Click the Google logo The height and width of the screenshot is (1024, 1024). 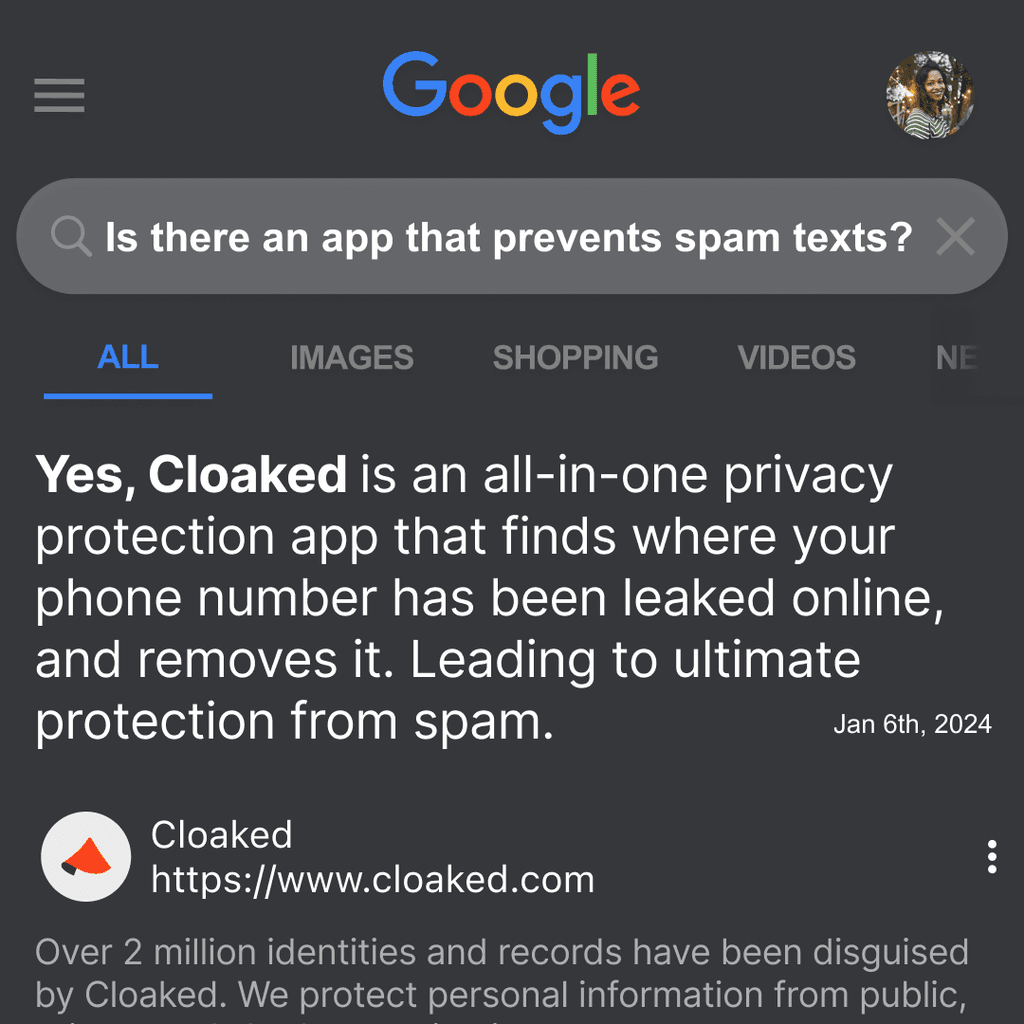pos(511,93)
